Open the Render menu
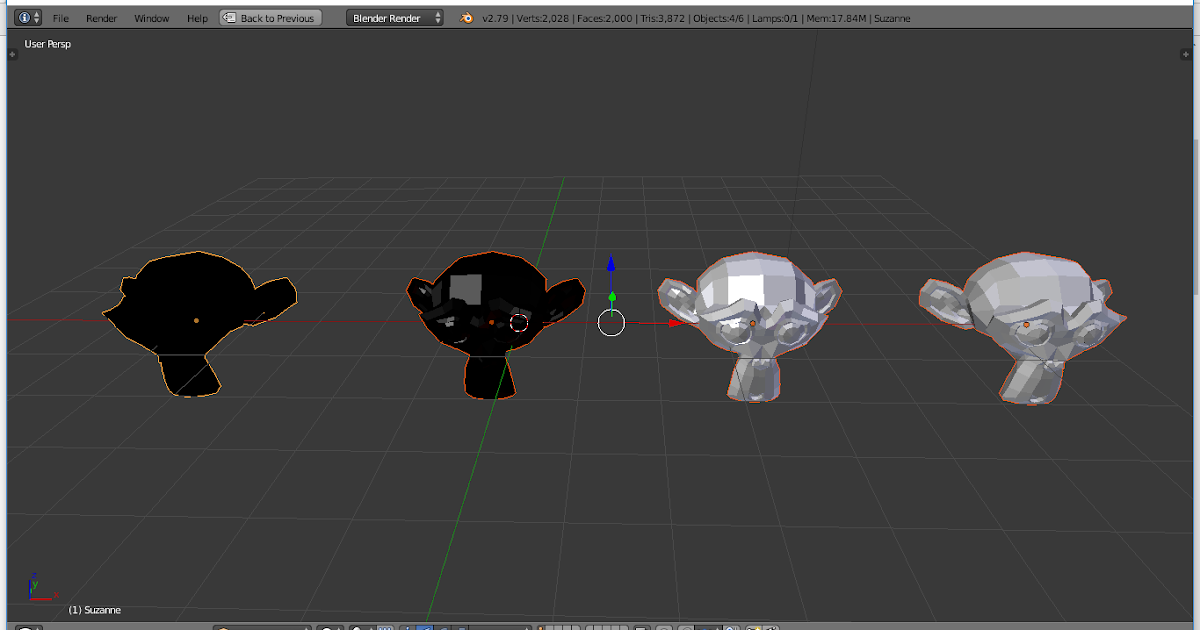The width and height of the screenshot is (1200, 630). click(x=101, y=17)
